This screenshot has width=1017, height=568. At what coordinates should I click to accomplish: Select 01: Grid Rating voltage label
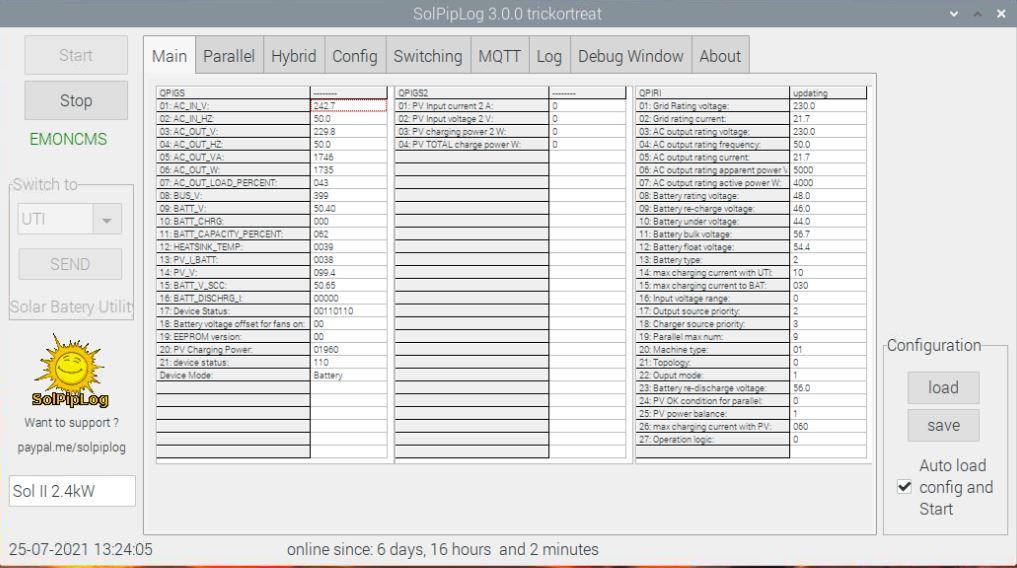pos(712,106)
